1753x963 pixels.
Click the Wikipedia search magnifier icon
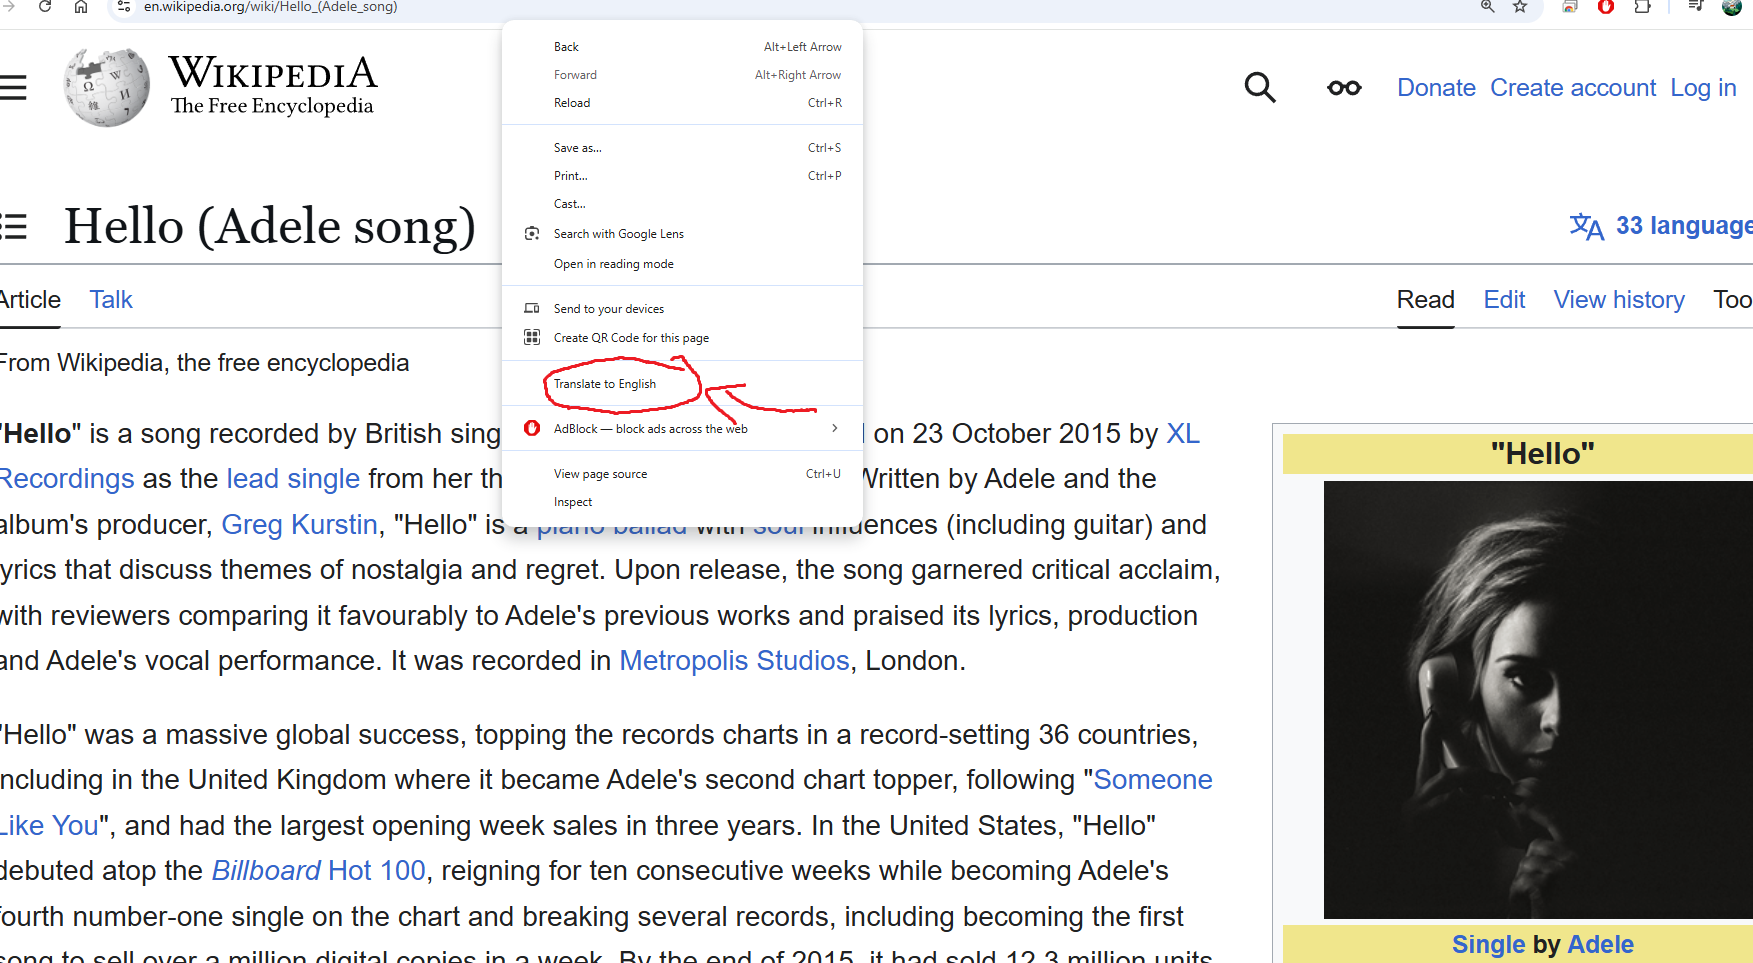pos(1259,88)
